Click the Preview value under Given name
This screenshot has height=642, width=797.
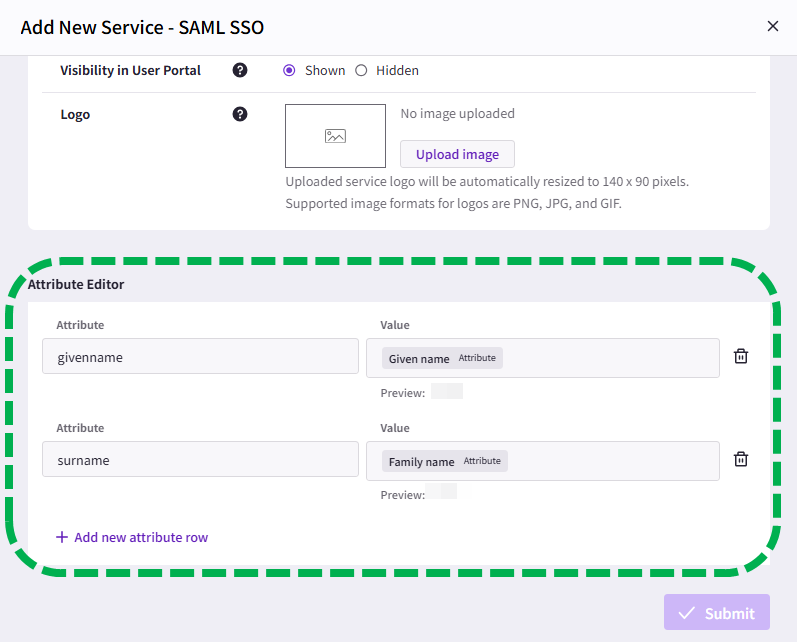click(446, 392)
